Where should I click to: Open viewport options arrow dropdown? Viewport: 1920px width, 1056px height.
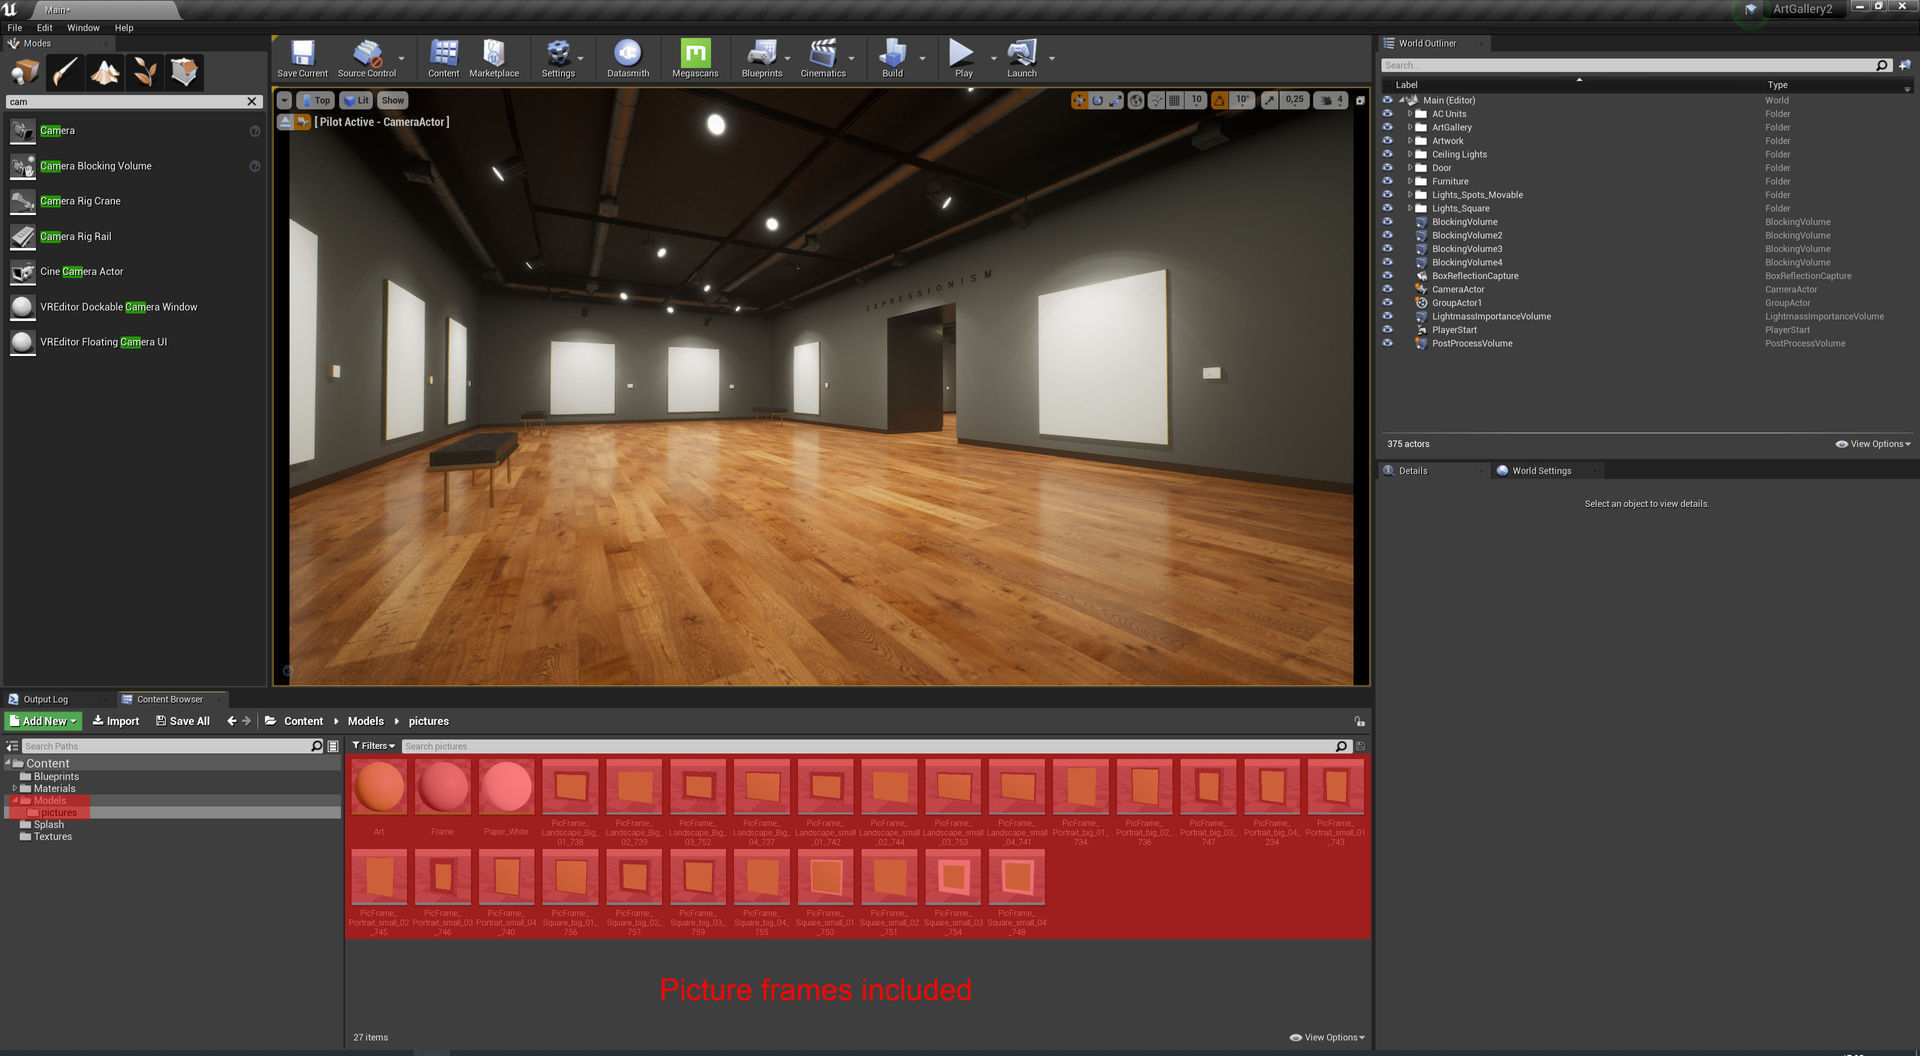(284, 100)
